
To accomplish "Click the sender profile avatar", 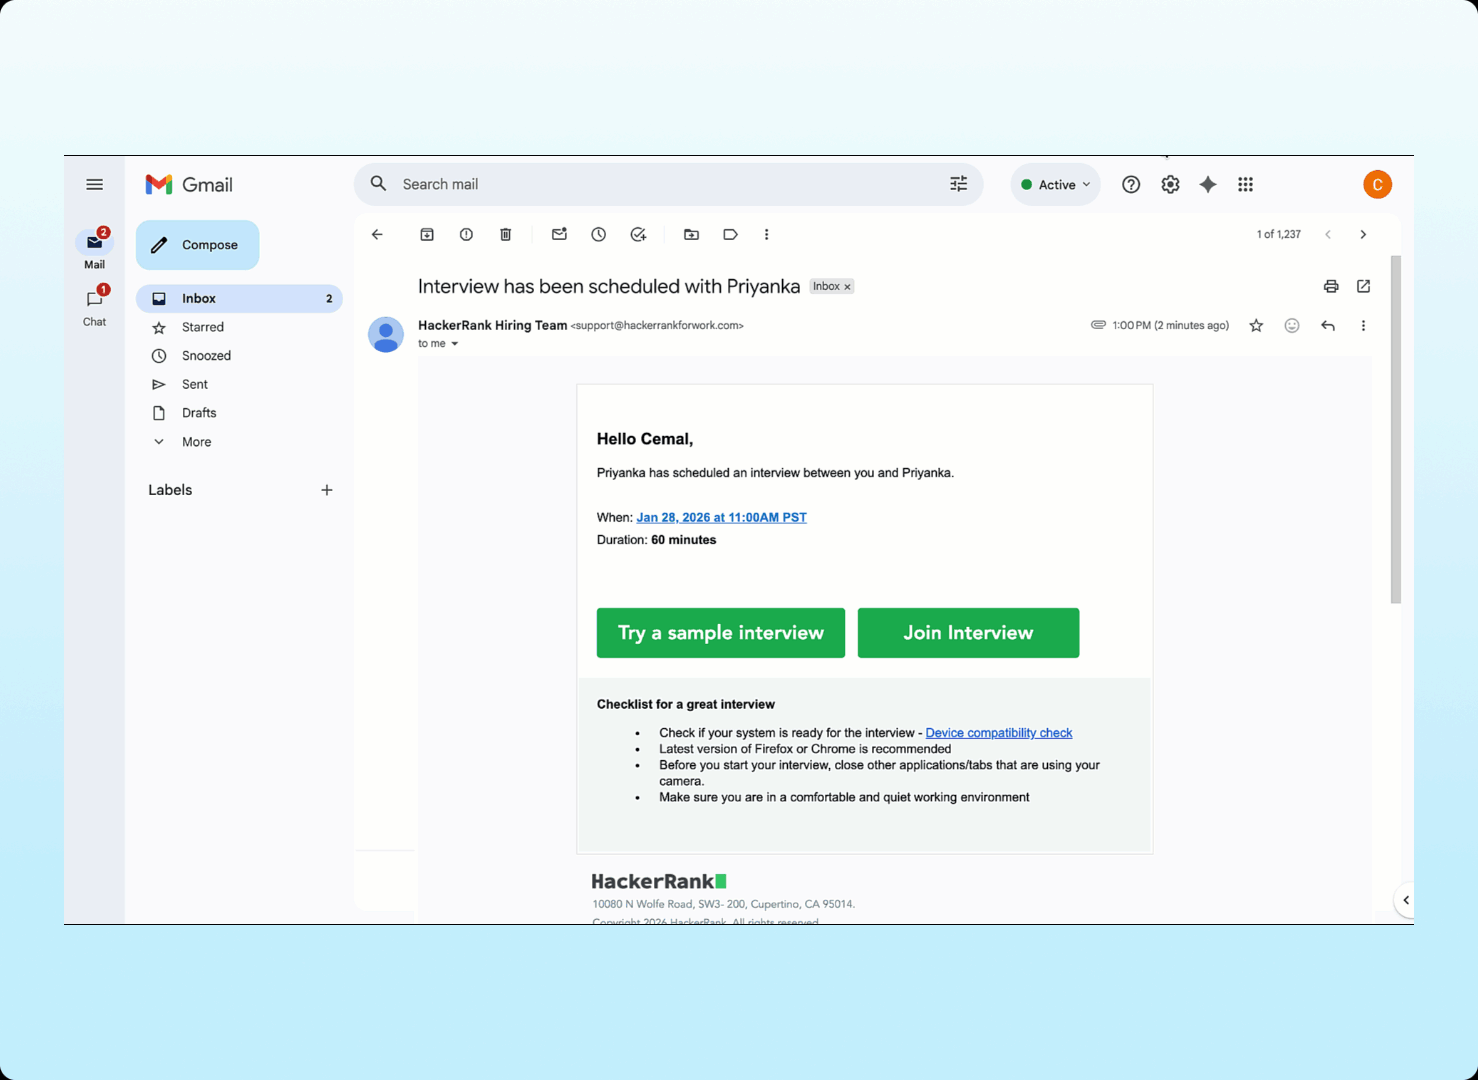I will (x=386, y=334).
